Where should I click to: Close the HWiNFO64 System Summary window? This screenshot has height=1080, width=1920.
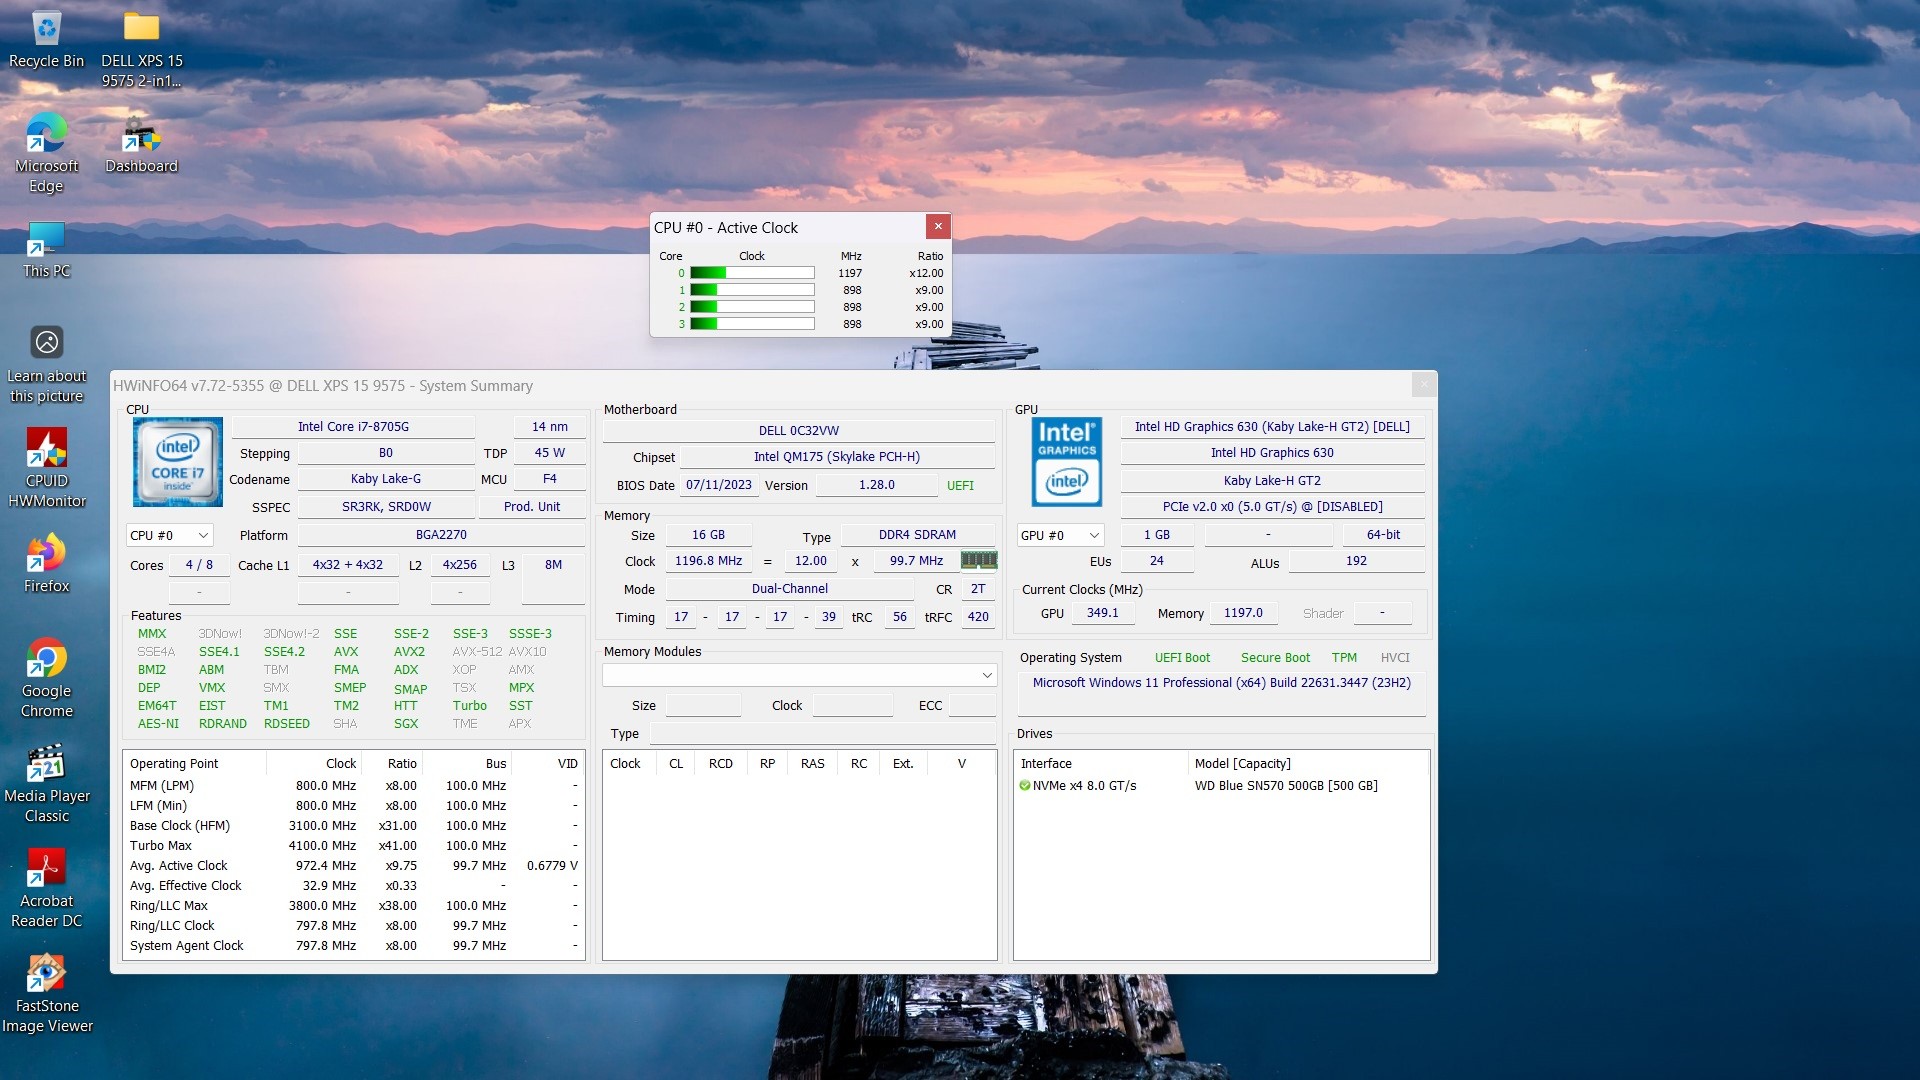tap(1424, 384)
